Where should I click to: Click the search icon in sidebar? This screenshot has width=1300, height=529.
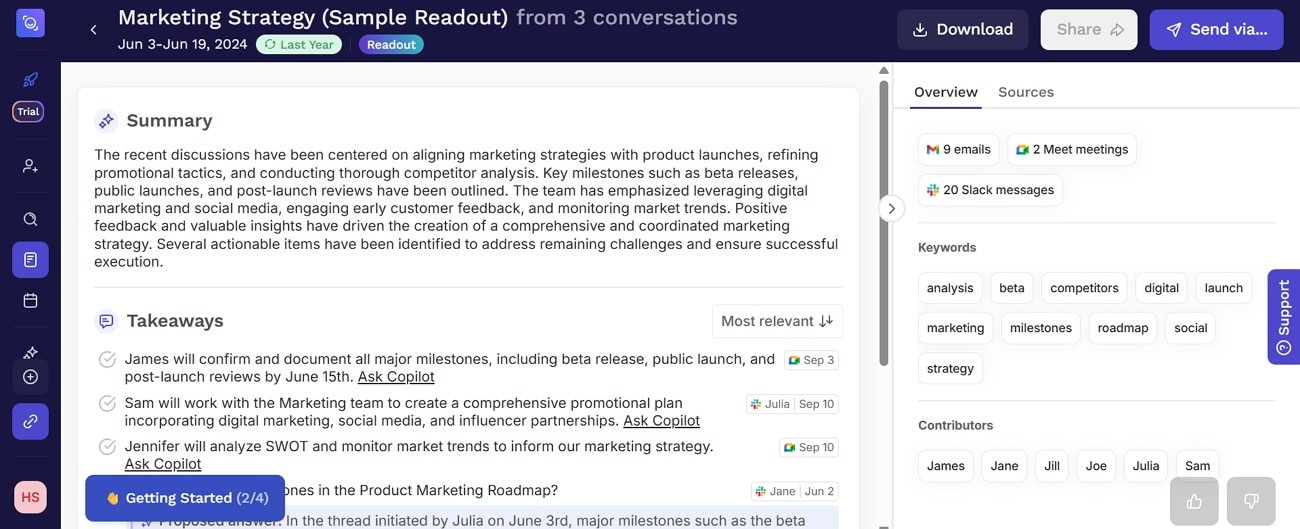[30, 219]
